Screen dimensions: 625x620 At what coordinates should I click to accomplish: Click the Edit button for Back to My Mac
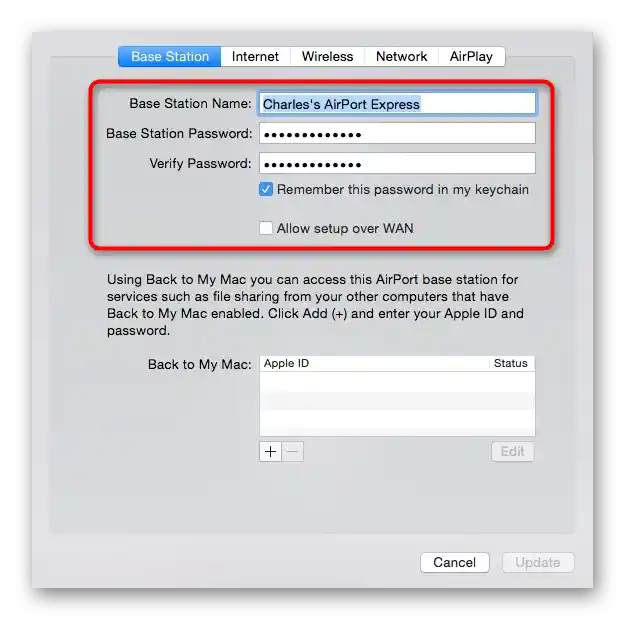[x=513, y=451]
